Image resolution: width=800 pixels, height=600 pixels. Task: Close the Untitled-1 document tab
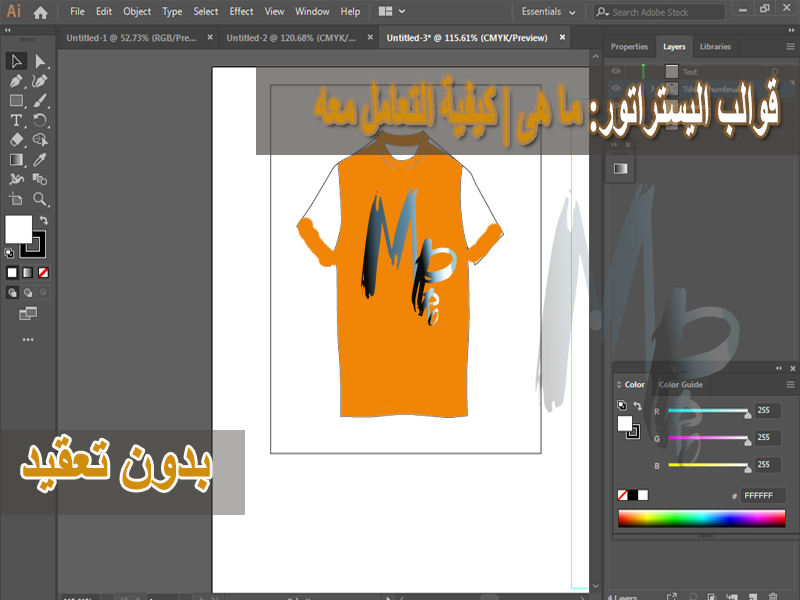click(210, 37)
